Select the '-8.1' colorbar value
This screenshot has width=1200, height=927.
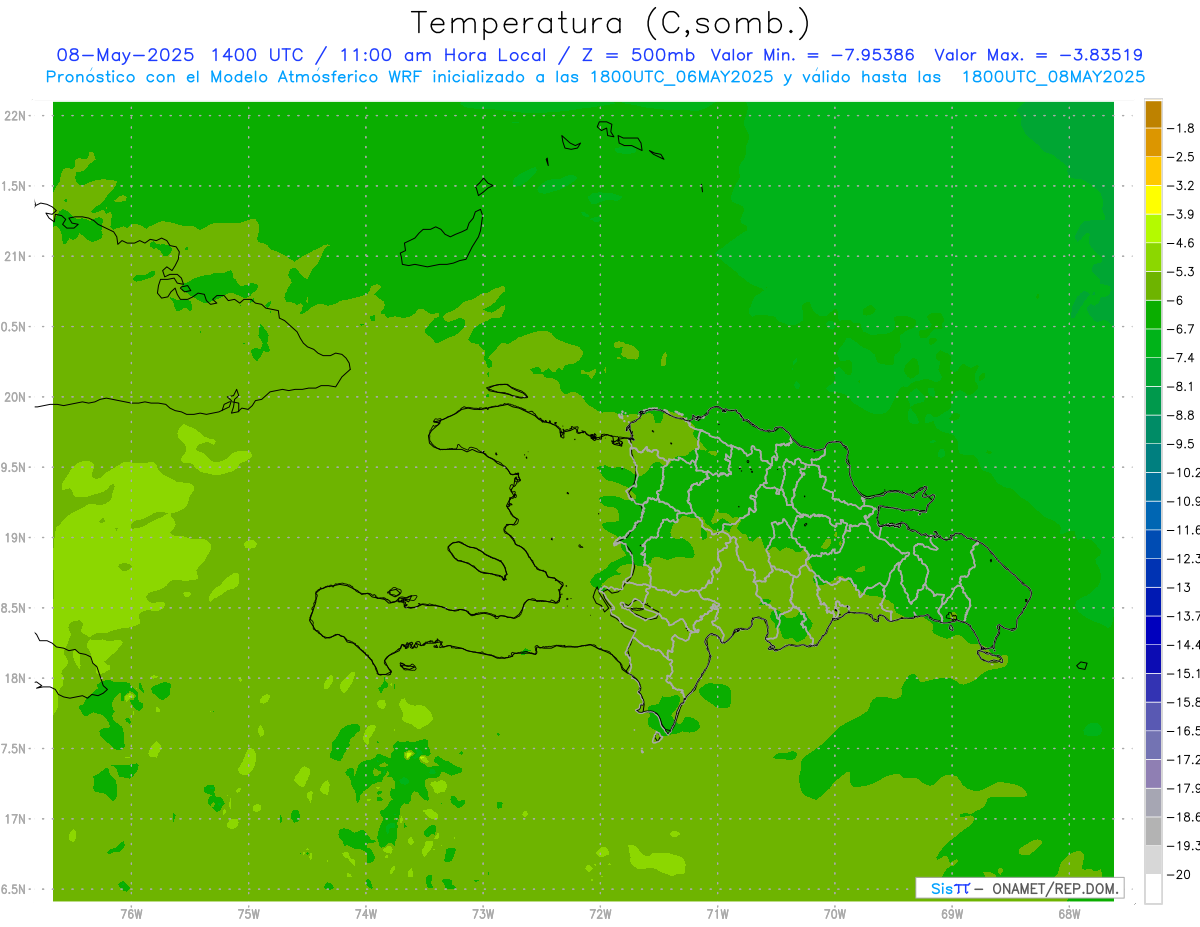click(x=1181, y=386)
